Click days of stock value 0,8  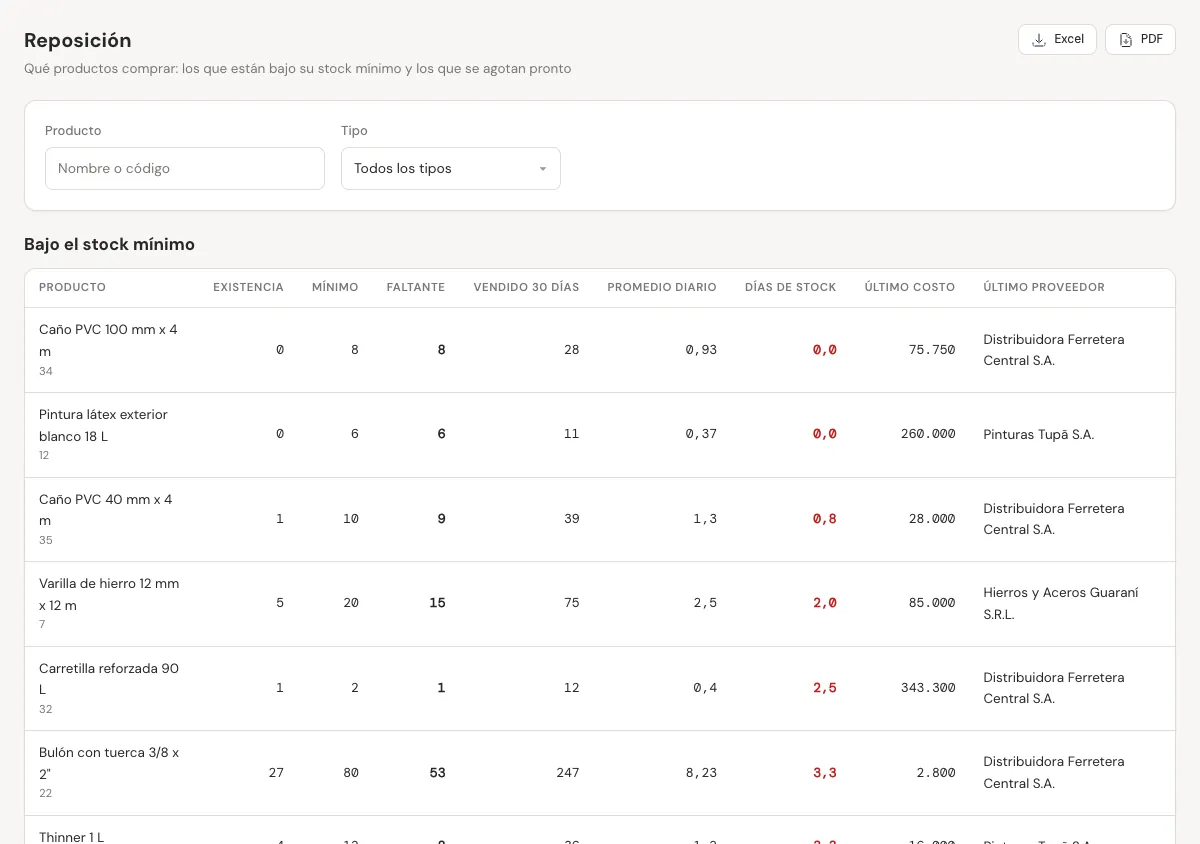pyautogui.click(x=825, y=519)
